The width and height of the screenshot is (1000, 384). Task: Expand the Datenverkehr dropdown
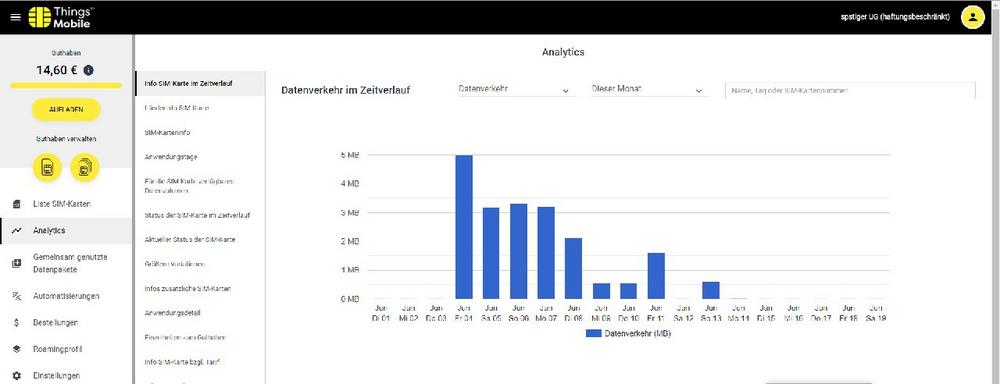[x=515, y=89]
